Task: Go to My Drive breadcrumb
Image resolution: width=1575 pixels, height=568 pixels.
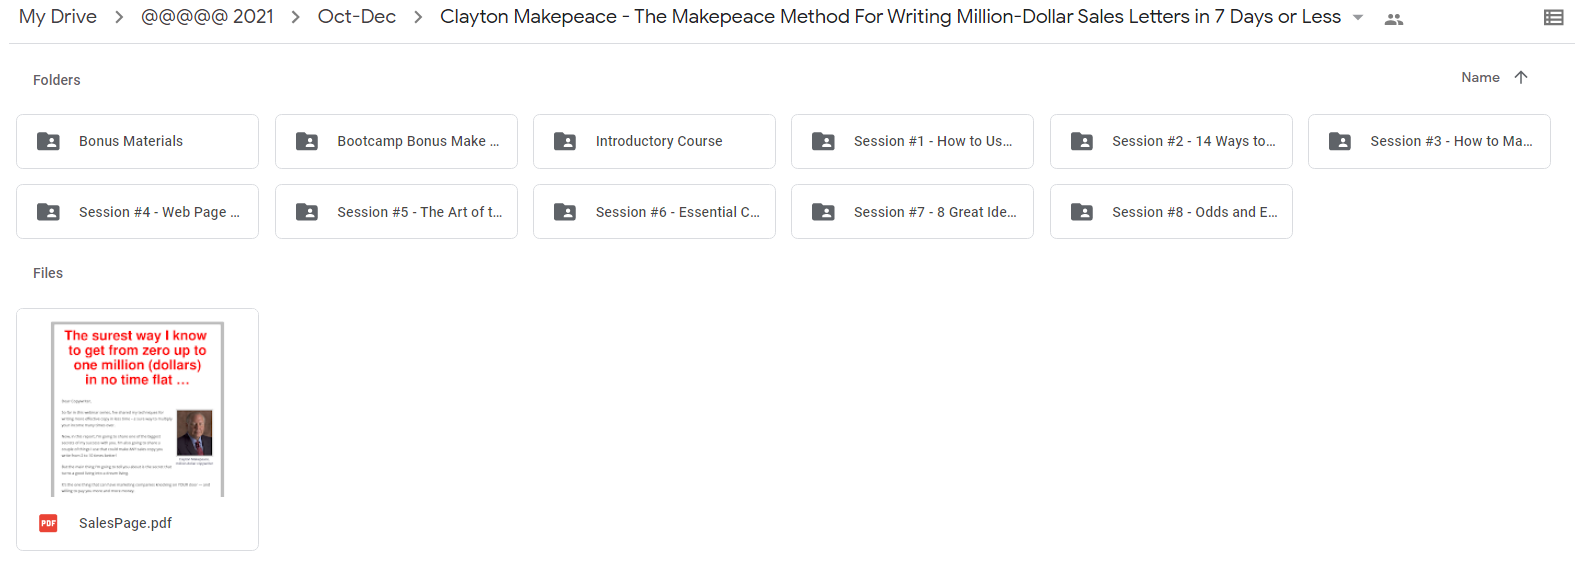Action: click(x=58, y=17)
